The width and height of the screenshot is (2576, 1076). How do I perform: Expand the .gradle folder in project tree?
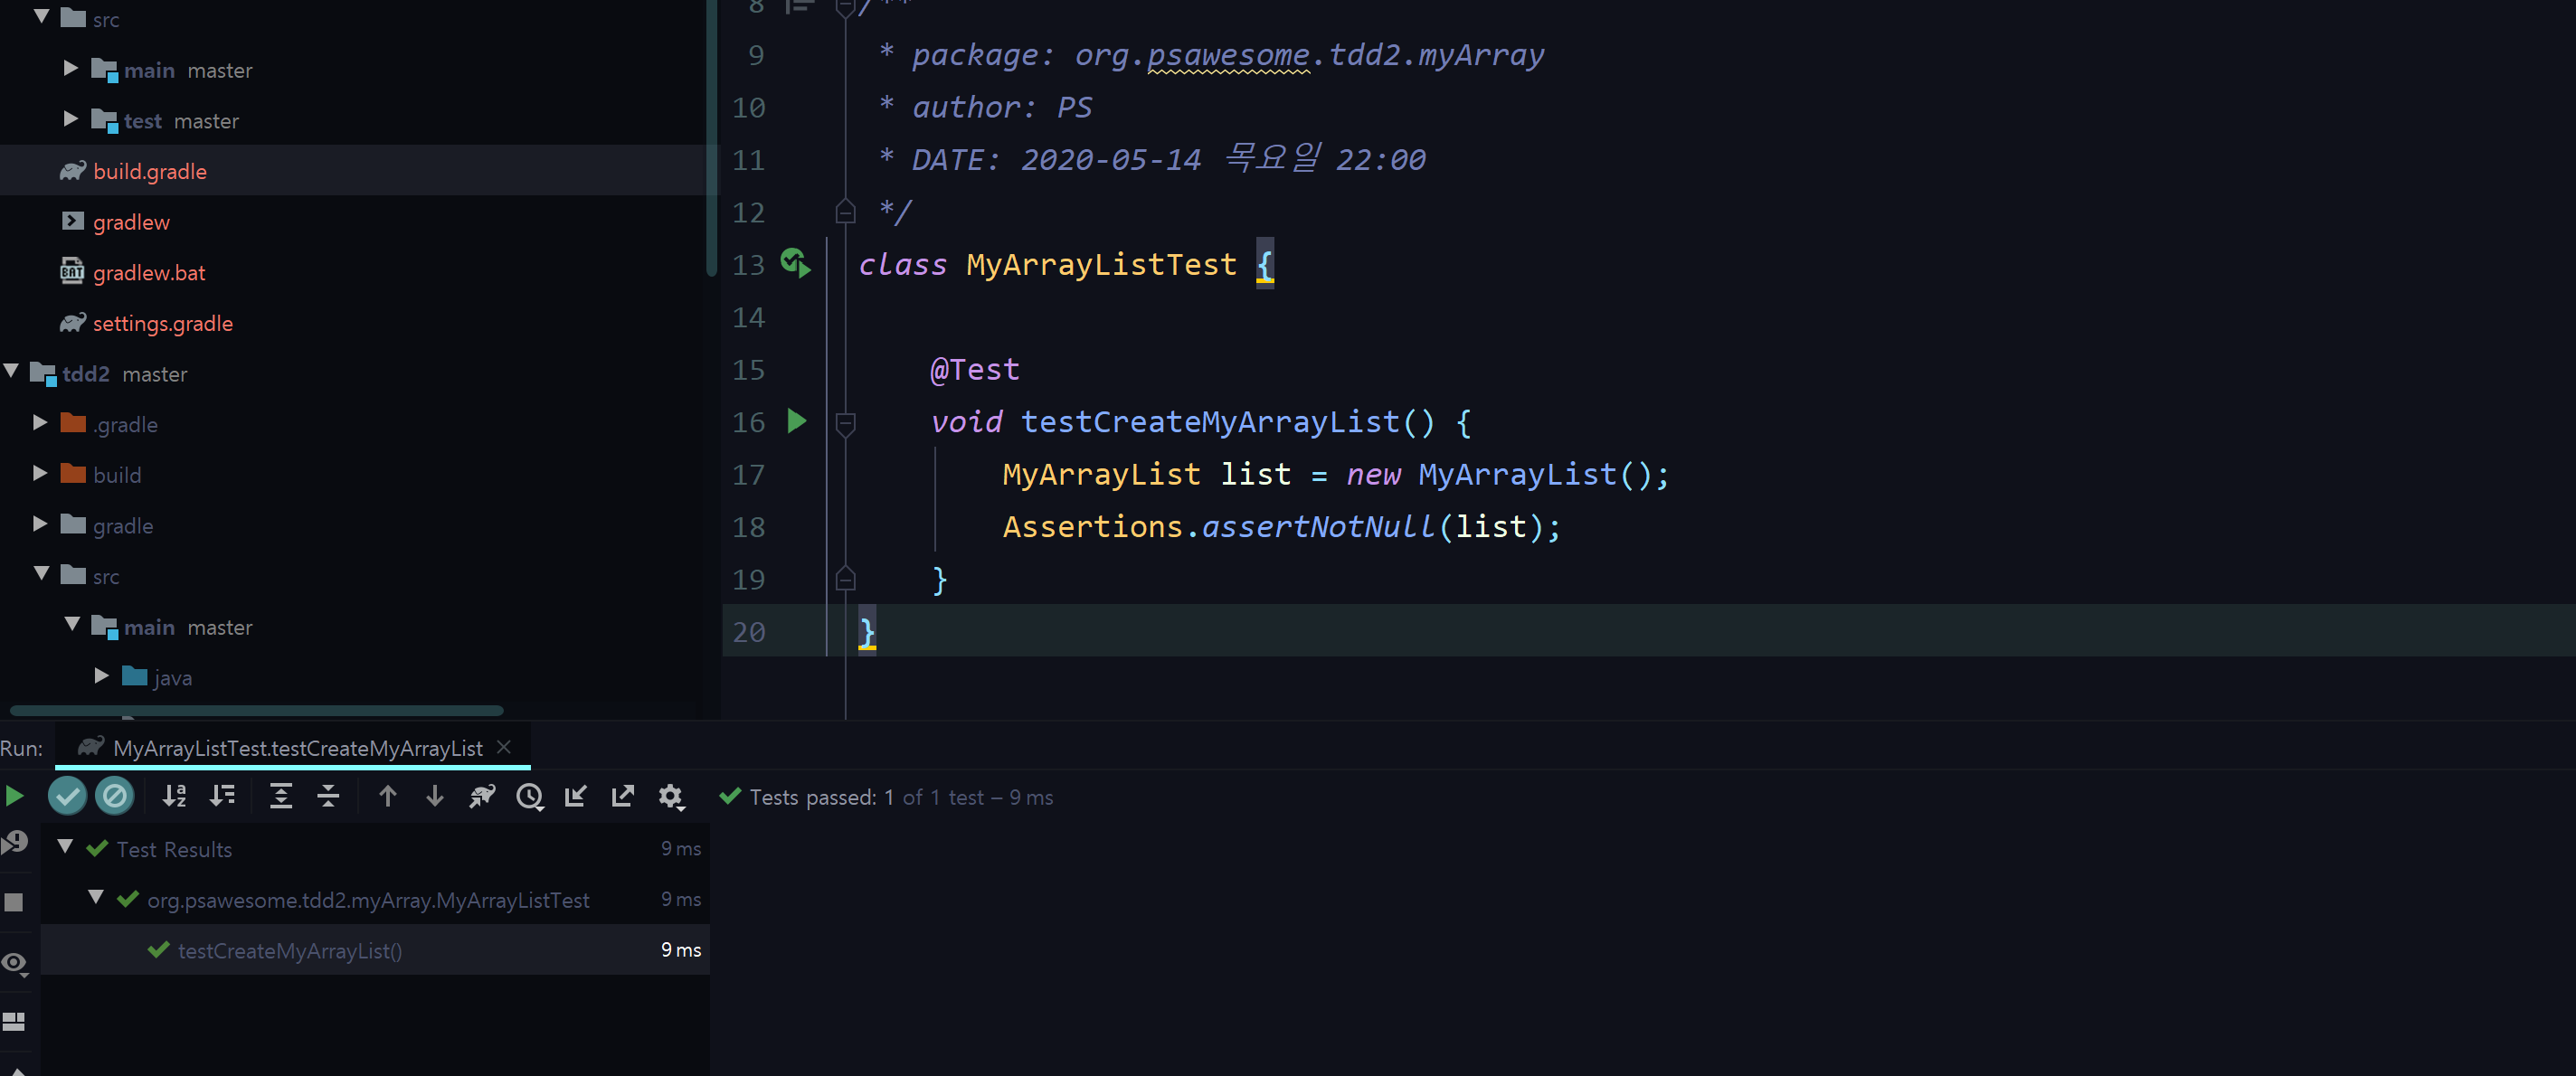tap(40, 423)
